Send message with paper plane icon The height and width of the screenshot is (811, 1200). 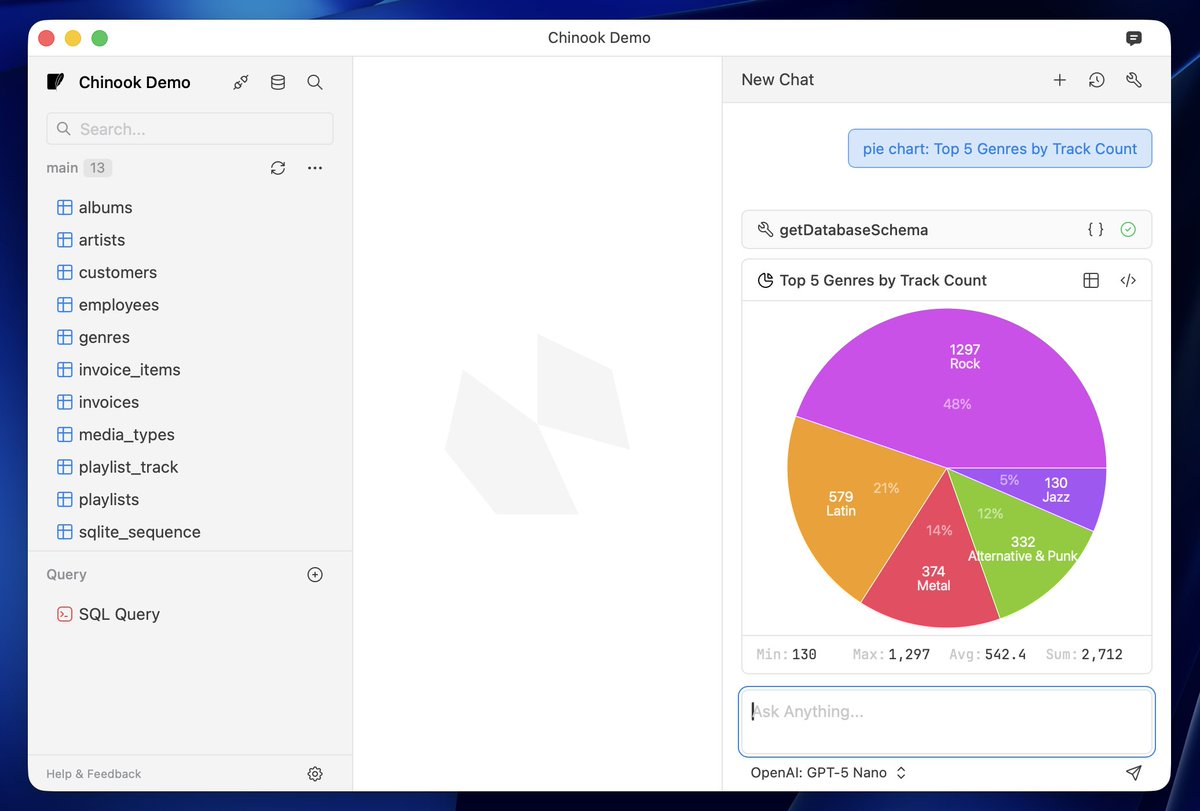coord(1133,772)
